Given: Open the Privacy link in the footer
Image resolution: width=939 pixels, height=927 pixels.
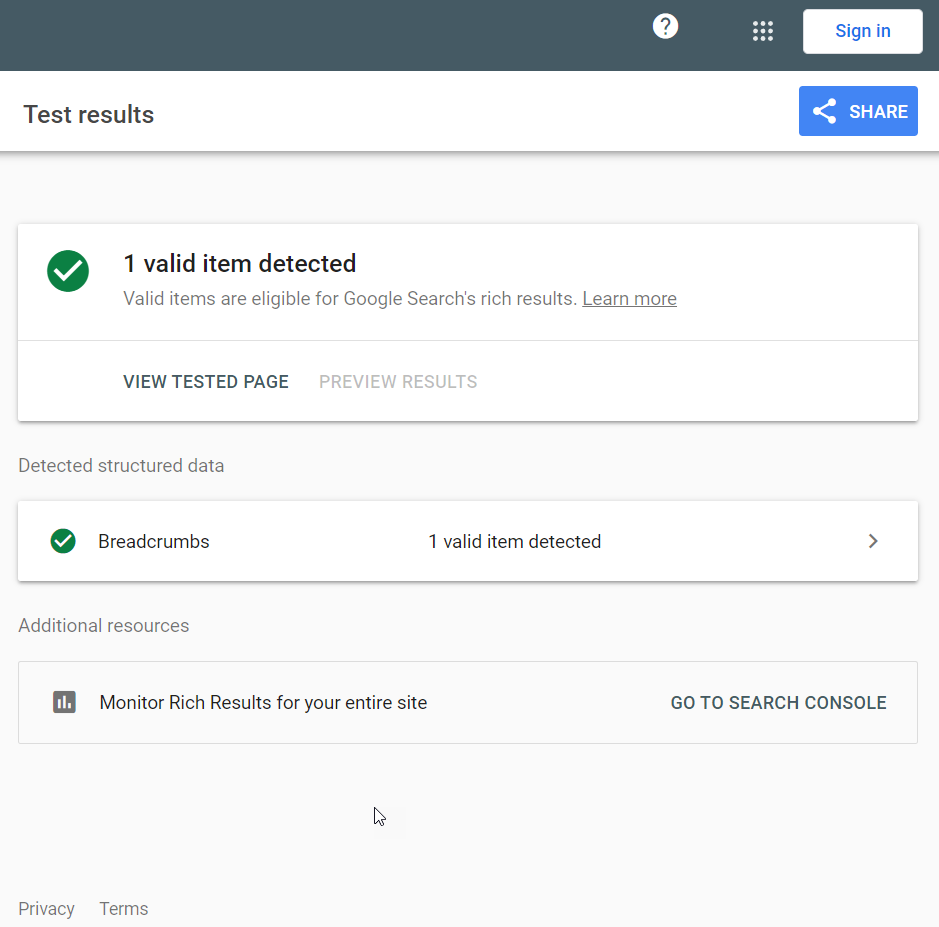Looking at the screenshot, I should (x=46, y=909).
